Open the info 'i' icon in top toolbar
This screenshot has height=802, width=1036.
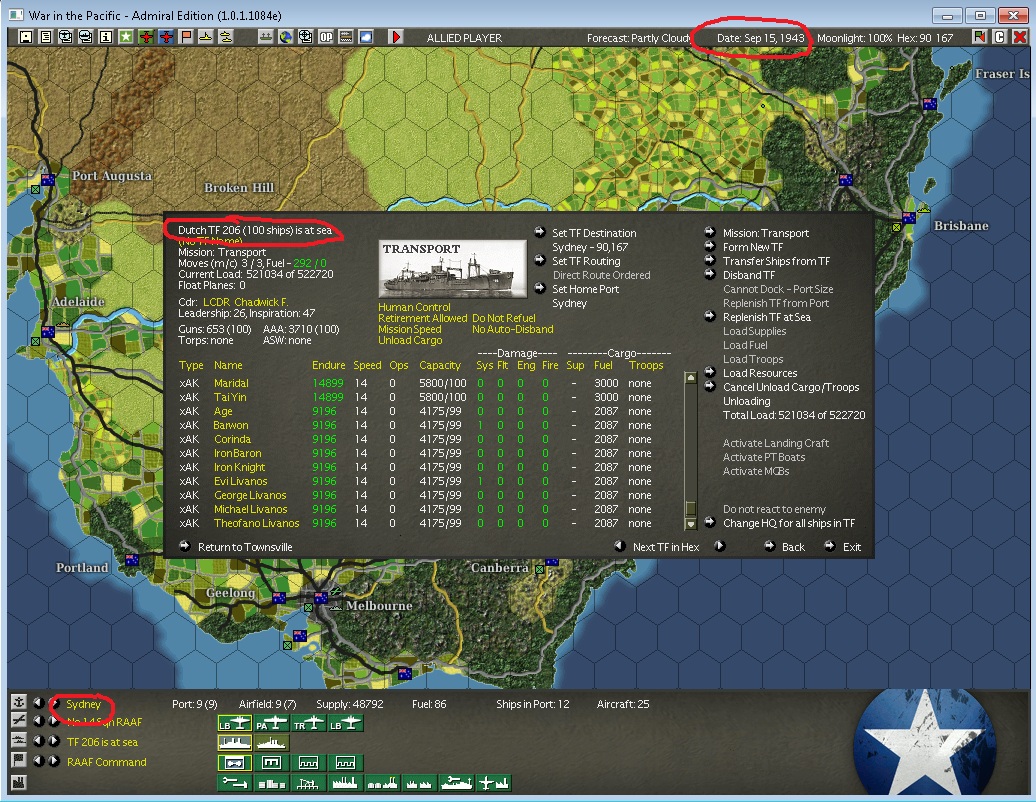106,37
